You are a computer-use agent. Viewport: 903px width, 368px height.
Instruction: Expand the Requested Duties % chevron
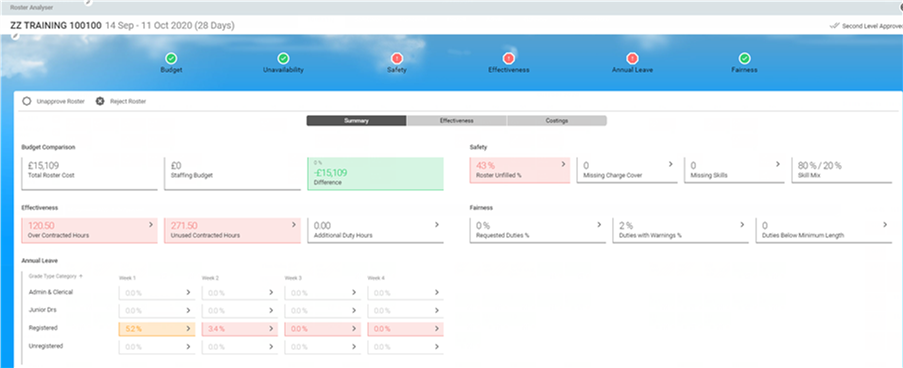coord(599,225)
